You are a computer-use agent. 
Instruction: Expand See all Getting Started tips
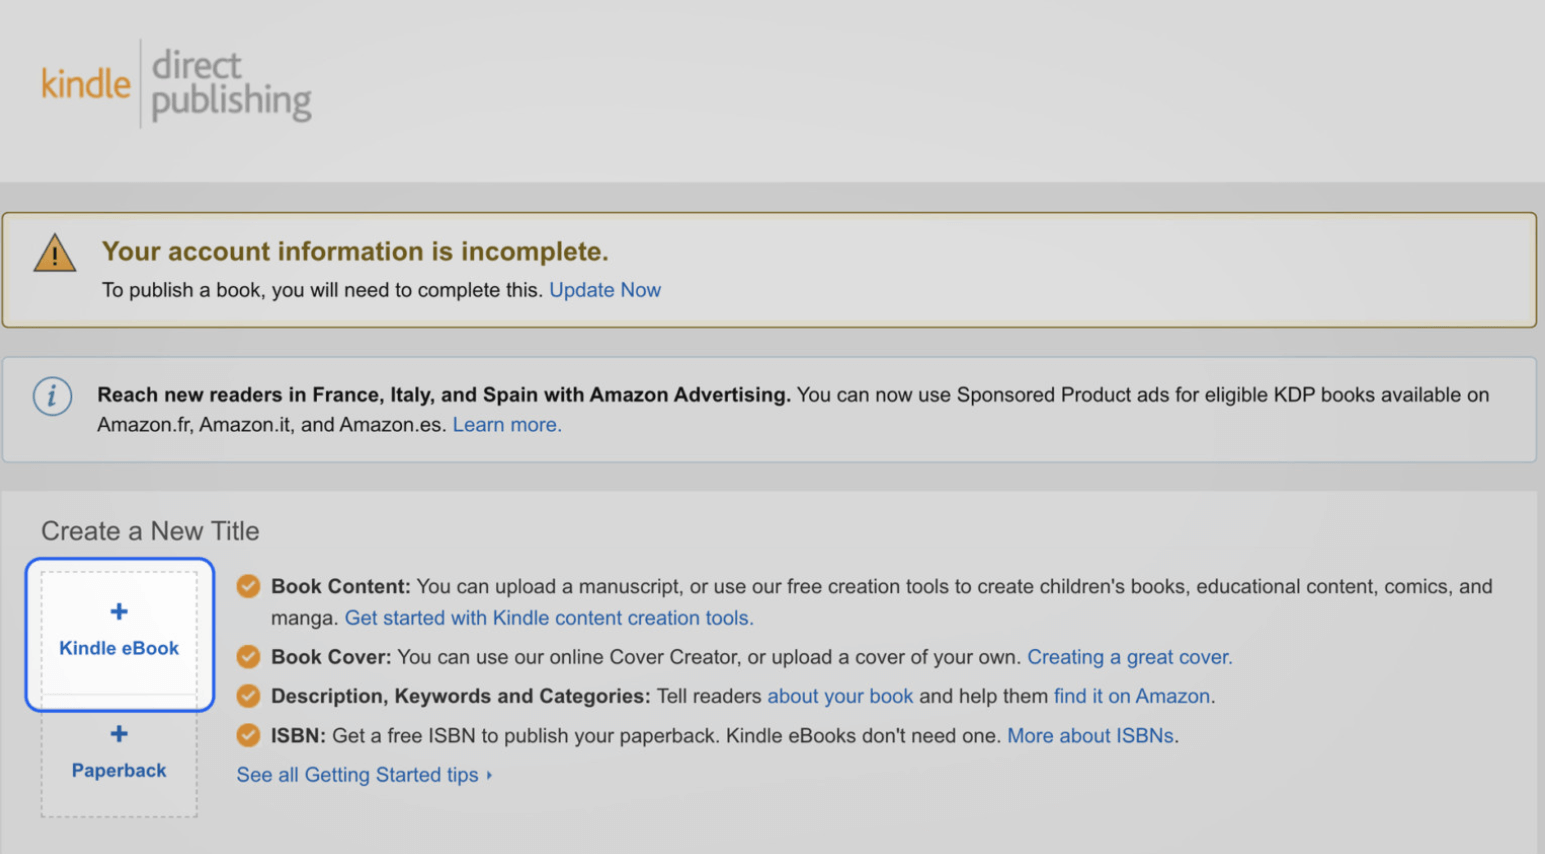(364, 774)
